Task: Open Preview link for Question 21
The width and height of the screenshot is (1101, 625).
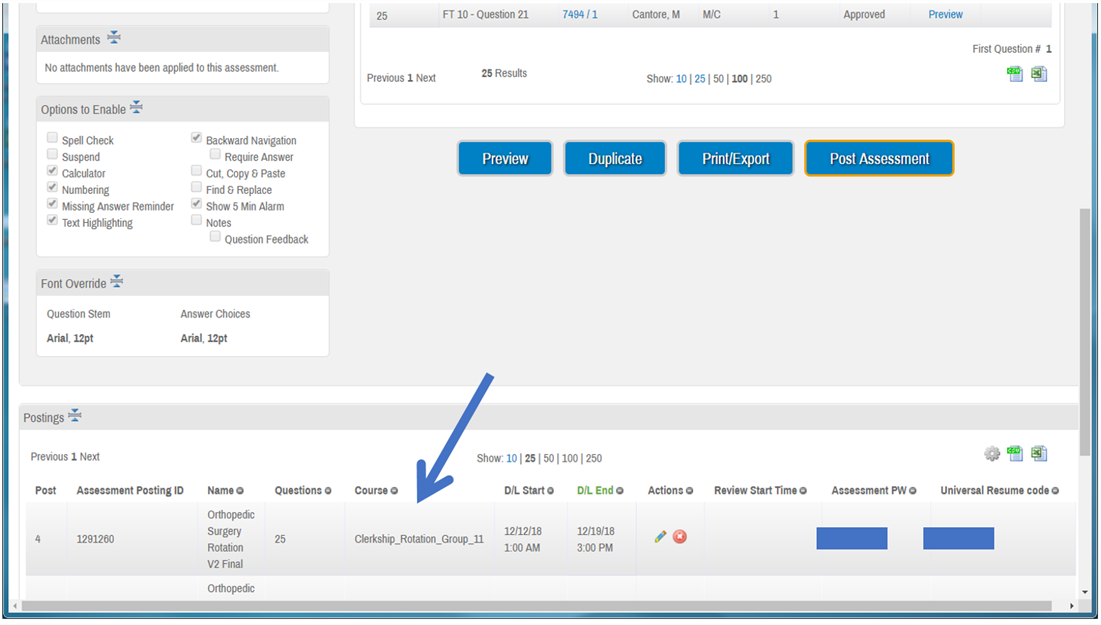Action: [x=945, y=15]
